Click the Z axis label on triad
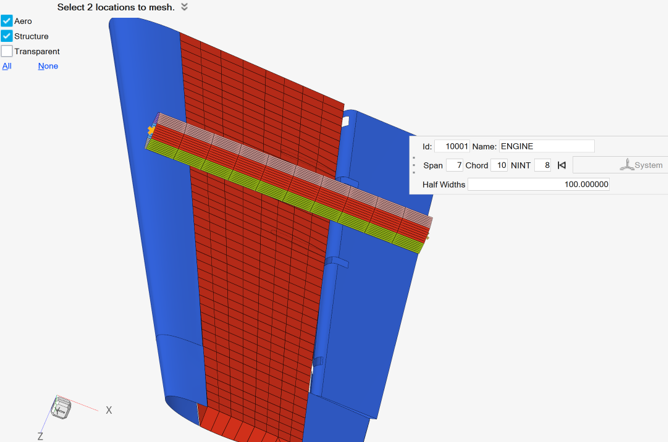 coord(41,436)
